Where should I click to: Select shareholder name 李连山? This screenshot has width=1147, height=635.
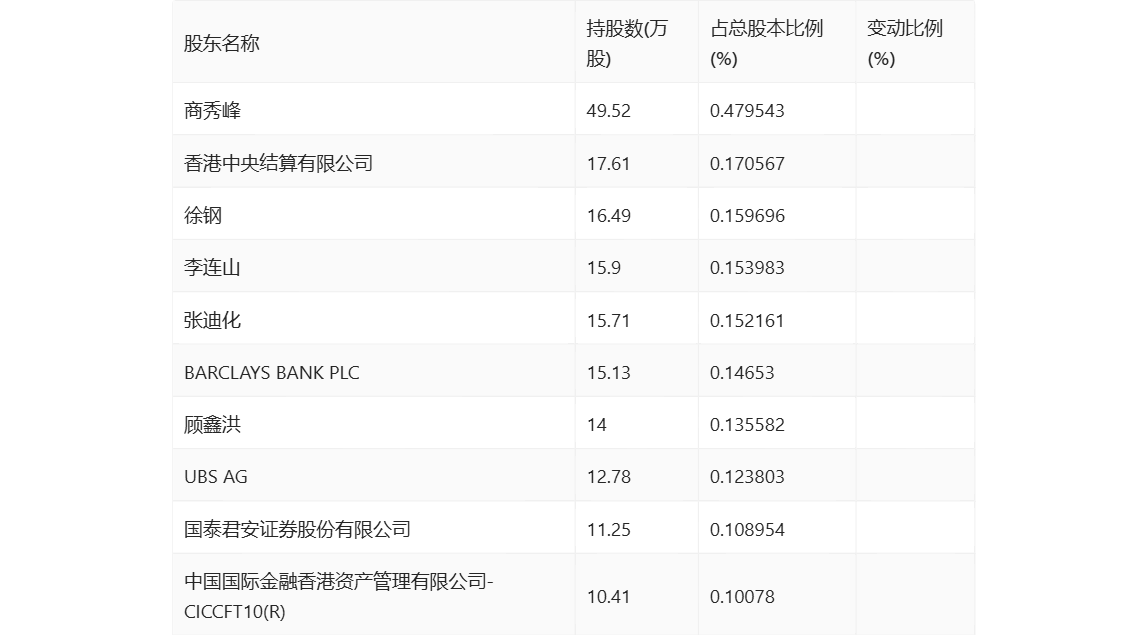[x=212, y=267]
